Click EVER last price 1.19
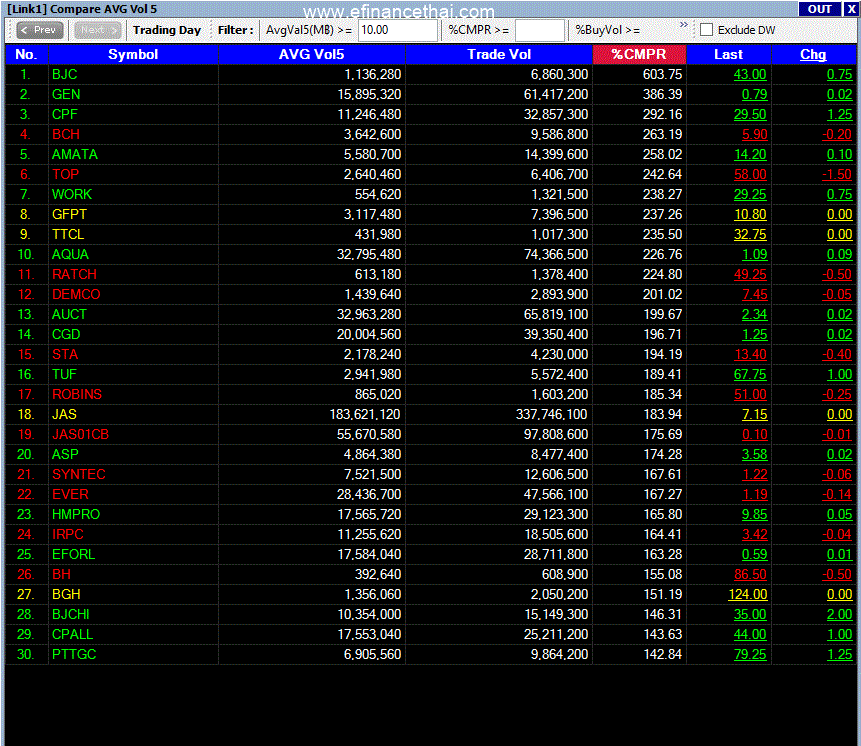Viewport: 861px width, 746px height. [x=754, y=495]
